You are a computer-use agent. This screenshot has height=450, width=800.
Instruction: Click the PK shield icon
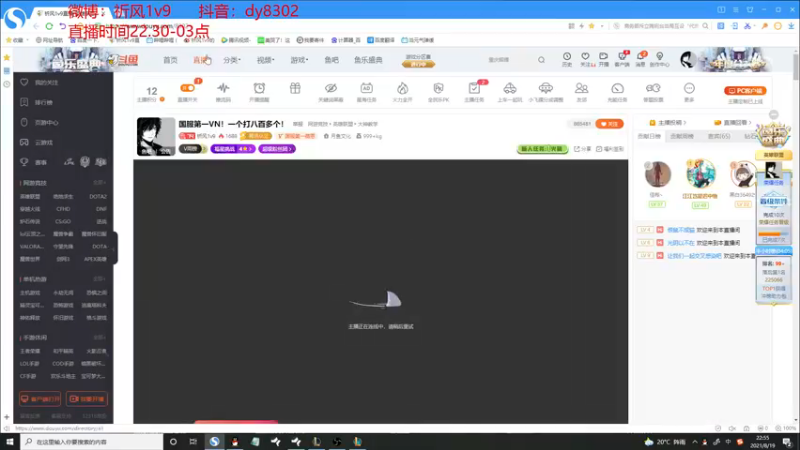coord(438,88)
